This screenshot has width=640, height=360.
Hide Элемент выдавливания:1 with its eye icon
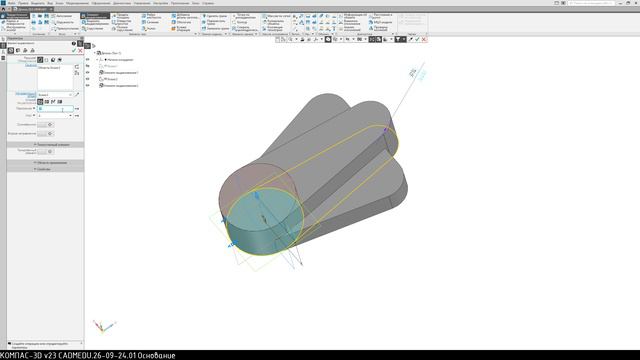tap(88, 73)
